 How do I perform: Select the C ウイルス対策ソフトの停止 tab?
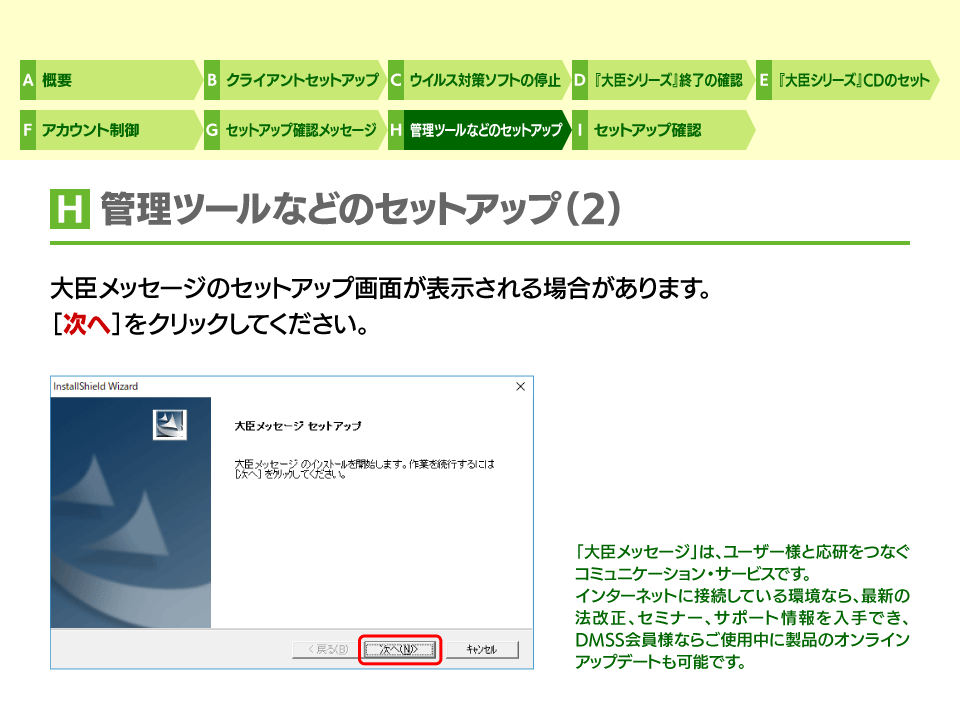pyautogui.click(x=477, y=80)
